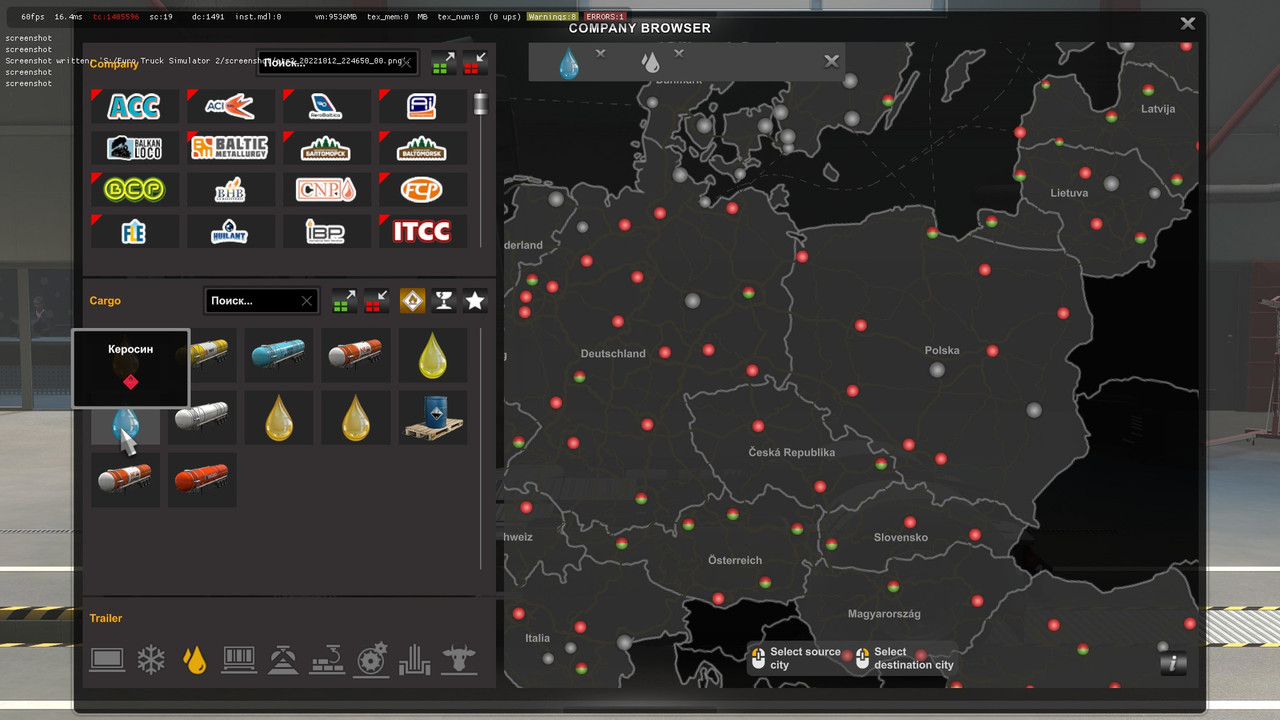The image size is (1280, 720).
Task: Select the blue drop map filter chip
Action: (569, 65)
